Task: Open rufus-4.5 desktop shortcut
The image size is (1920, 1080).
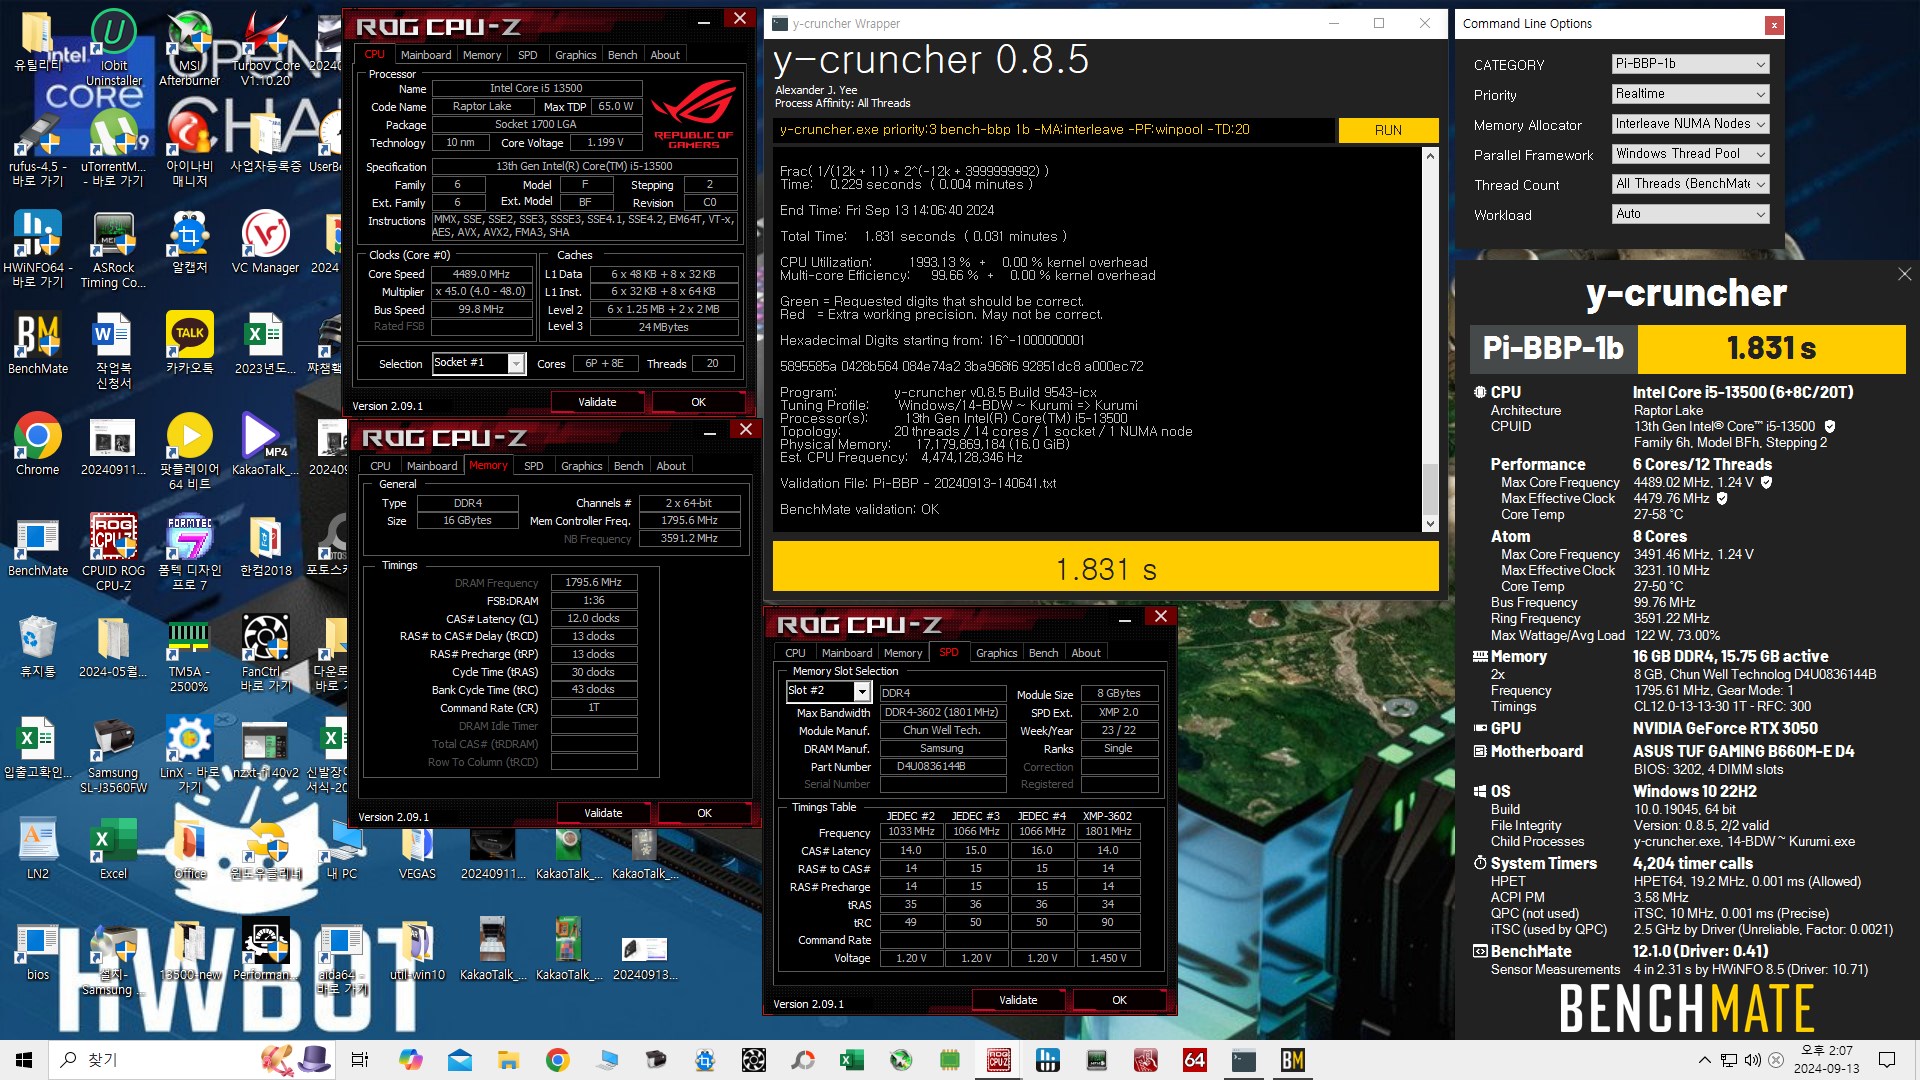Action: click(x=37, y=149)
